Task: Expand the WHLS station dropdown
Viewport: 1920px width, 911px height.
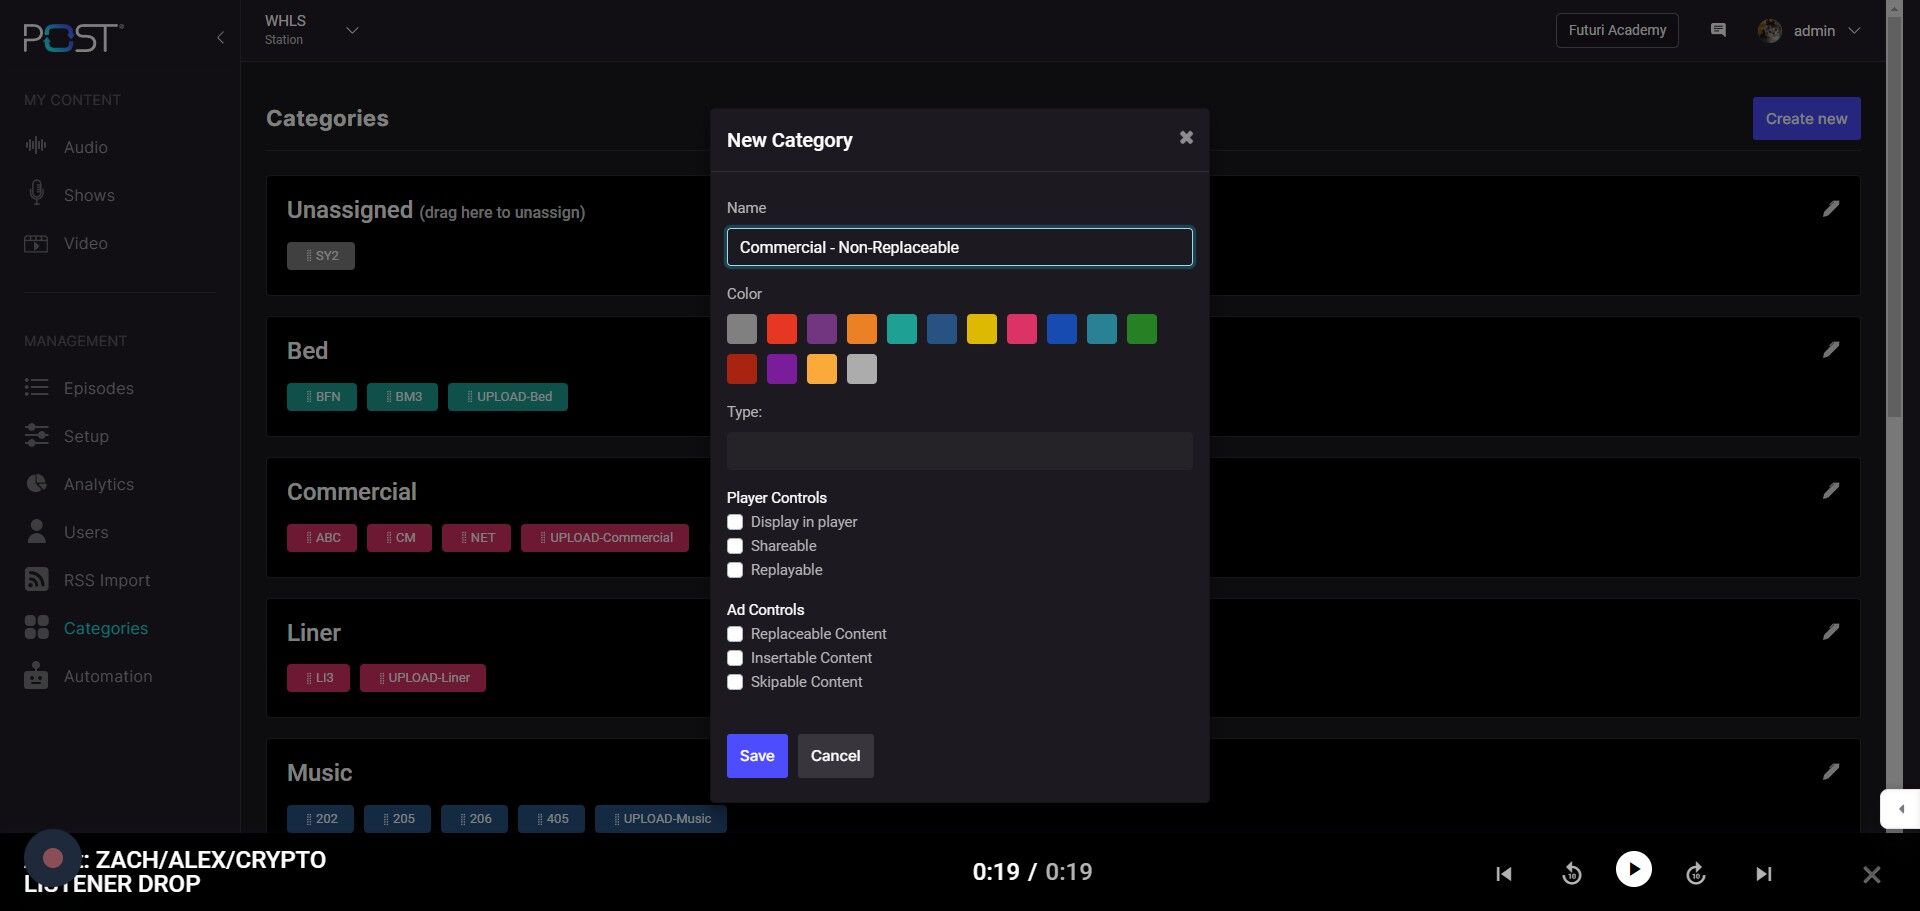Action: pyautogui.click(x=351, y=30)
